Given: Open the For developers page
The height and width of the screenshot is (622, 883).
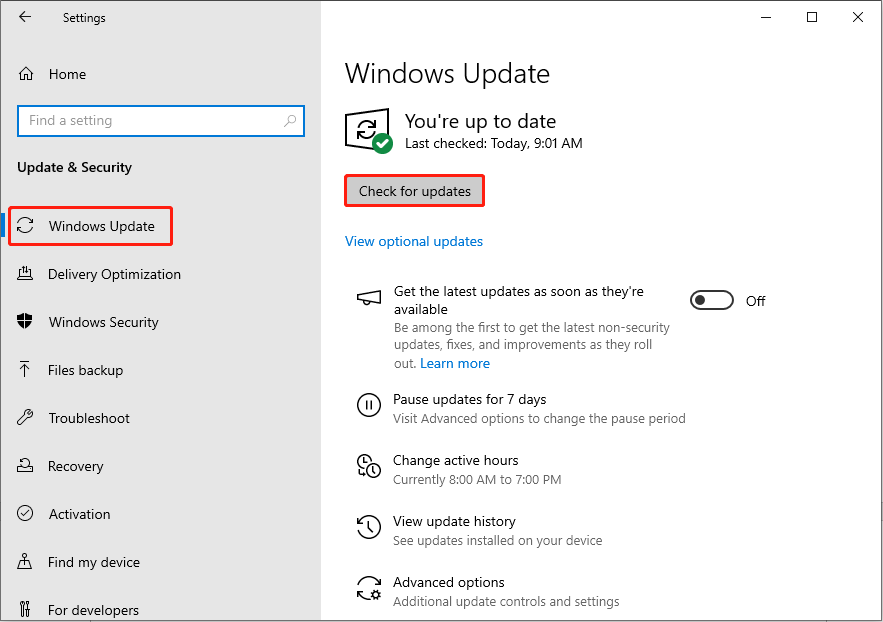Looking at the screenshot, I should [x=93, y=610].
